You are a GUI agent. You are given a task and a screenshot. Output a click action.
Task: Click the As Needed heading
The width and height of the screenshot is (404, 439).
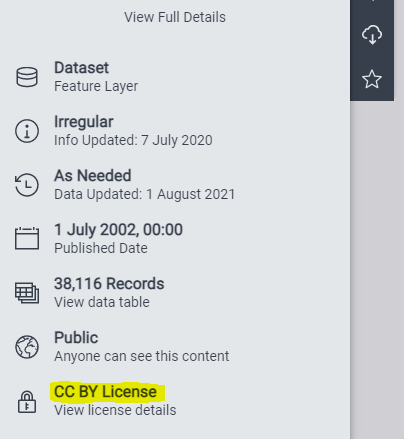(93, 176)
